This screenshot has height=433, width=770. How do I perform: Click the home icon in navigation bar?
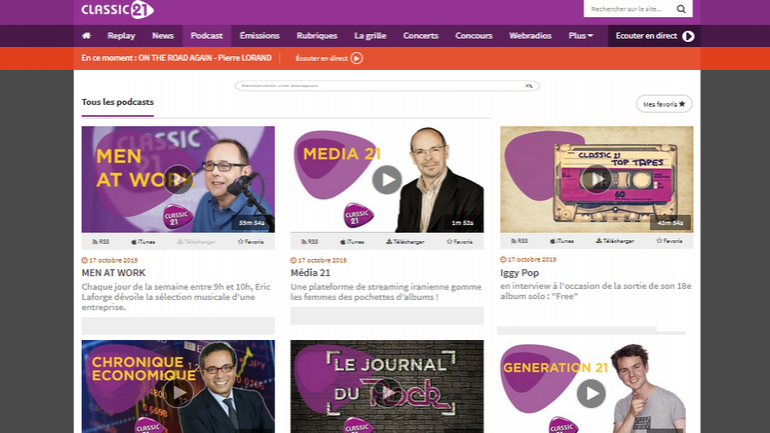click(x=86, y=36)
